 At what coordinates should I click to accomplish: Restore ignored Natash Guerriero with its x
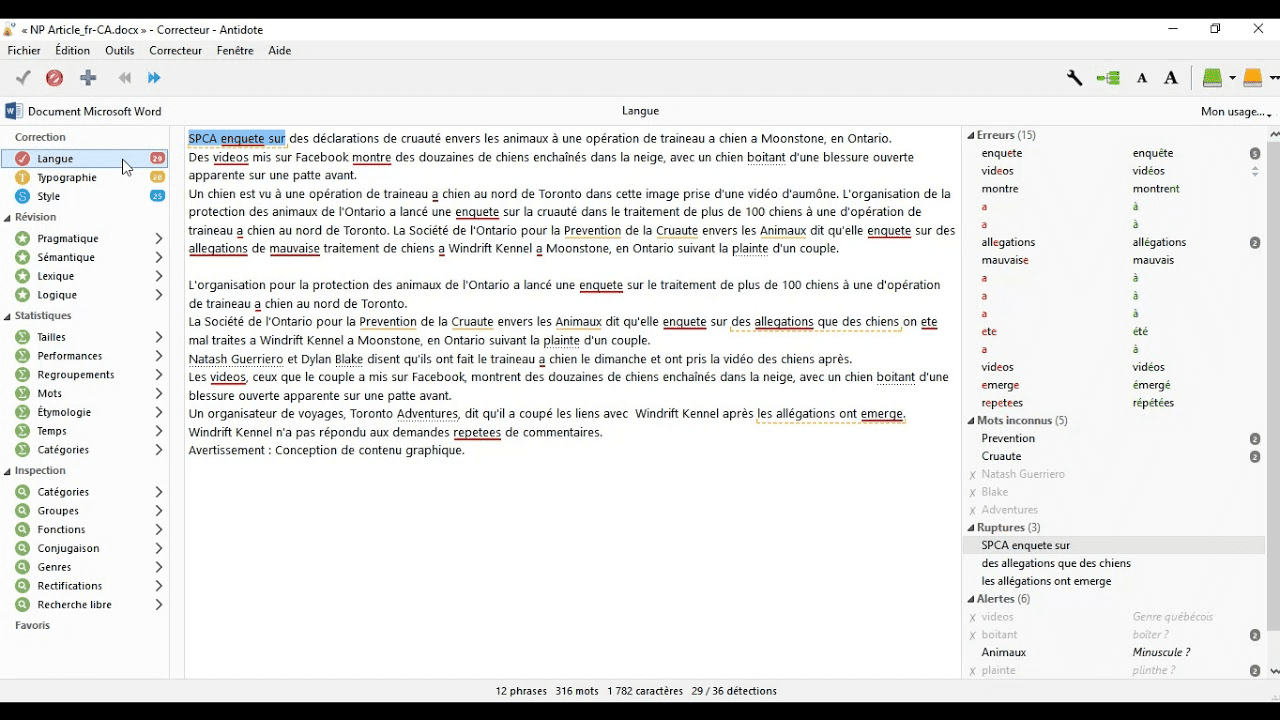(972, 475)
